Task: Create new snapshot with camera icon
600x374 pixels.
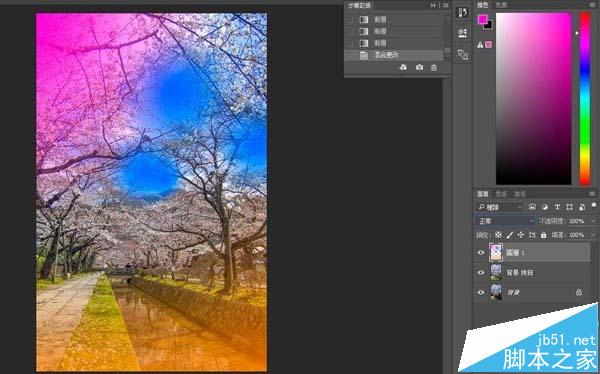Action: 419,67
